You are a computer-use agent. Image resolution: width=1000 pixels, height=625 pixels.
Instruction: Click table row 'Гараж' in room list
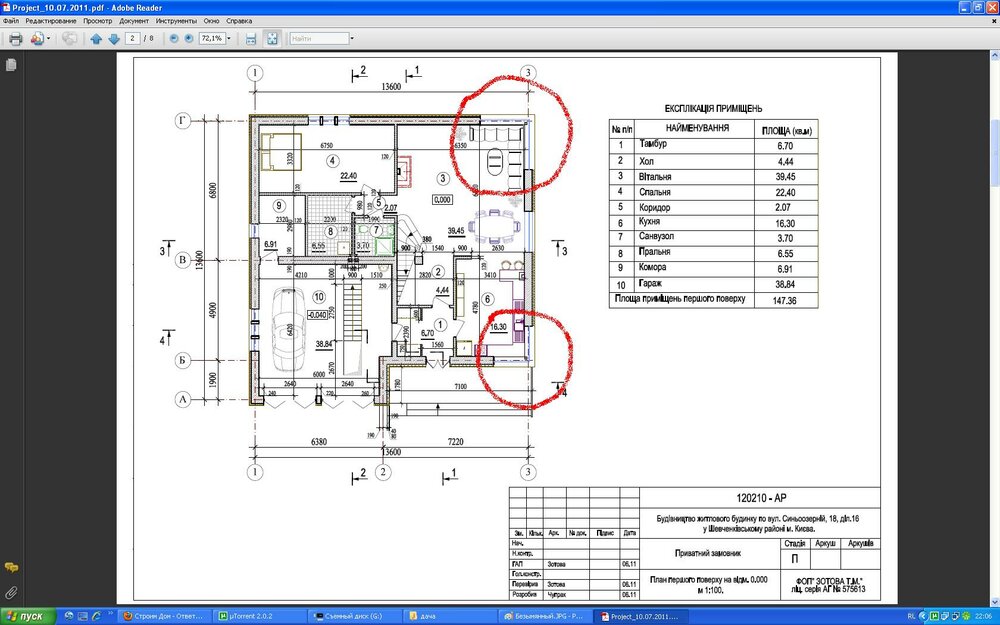click(x=713, y=284)
